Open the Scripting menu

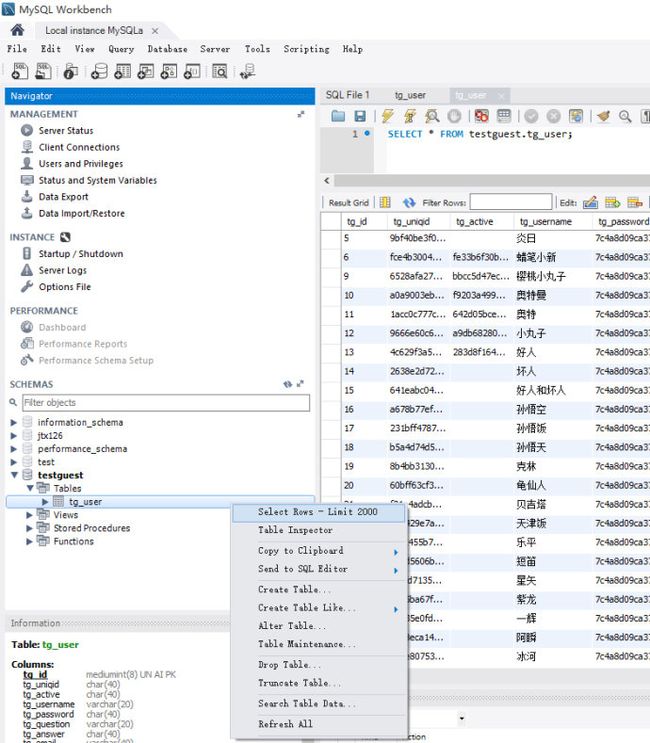(x=306, y=49)
